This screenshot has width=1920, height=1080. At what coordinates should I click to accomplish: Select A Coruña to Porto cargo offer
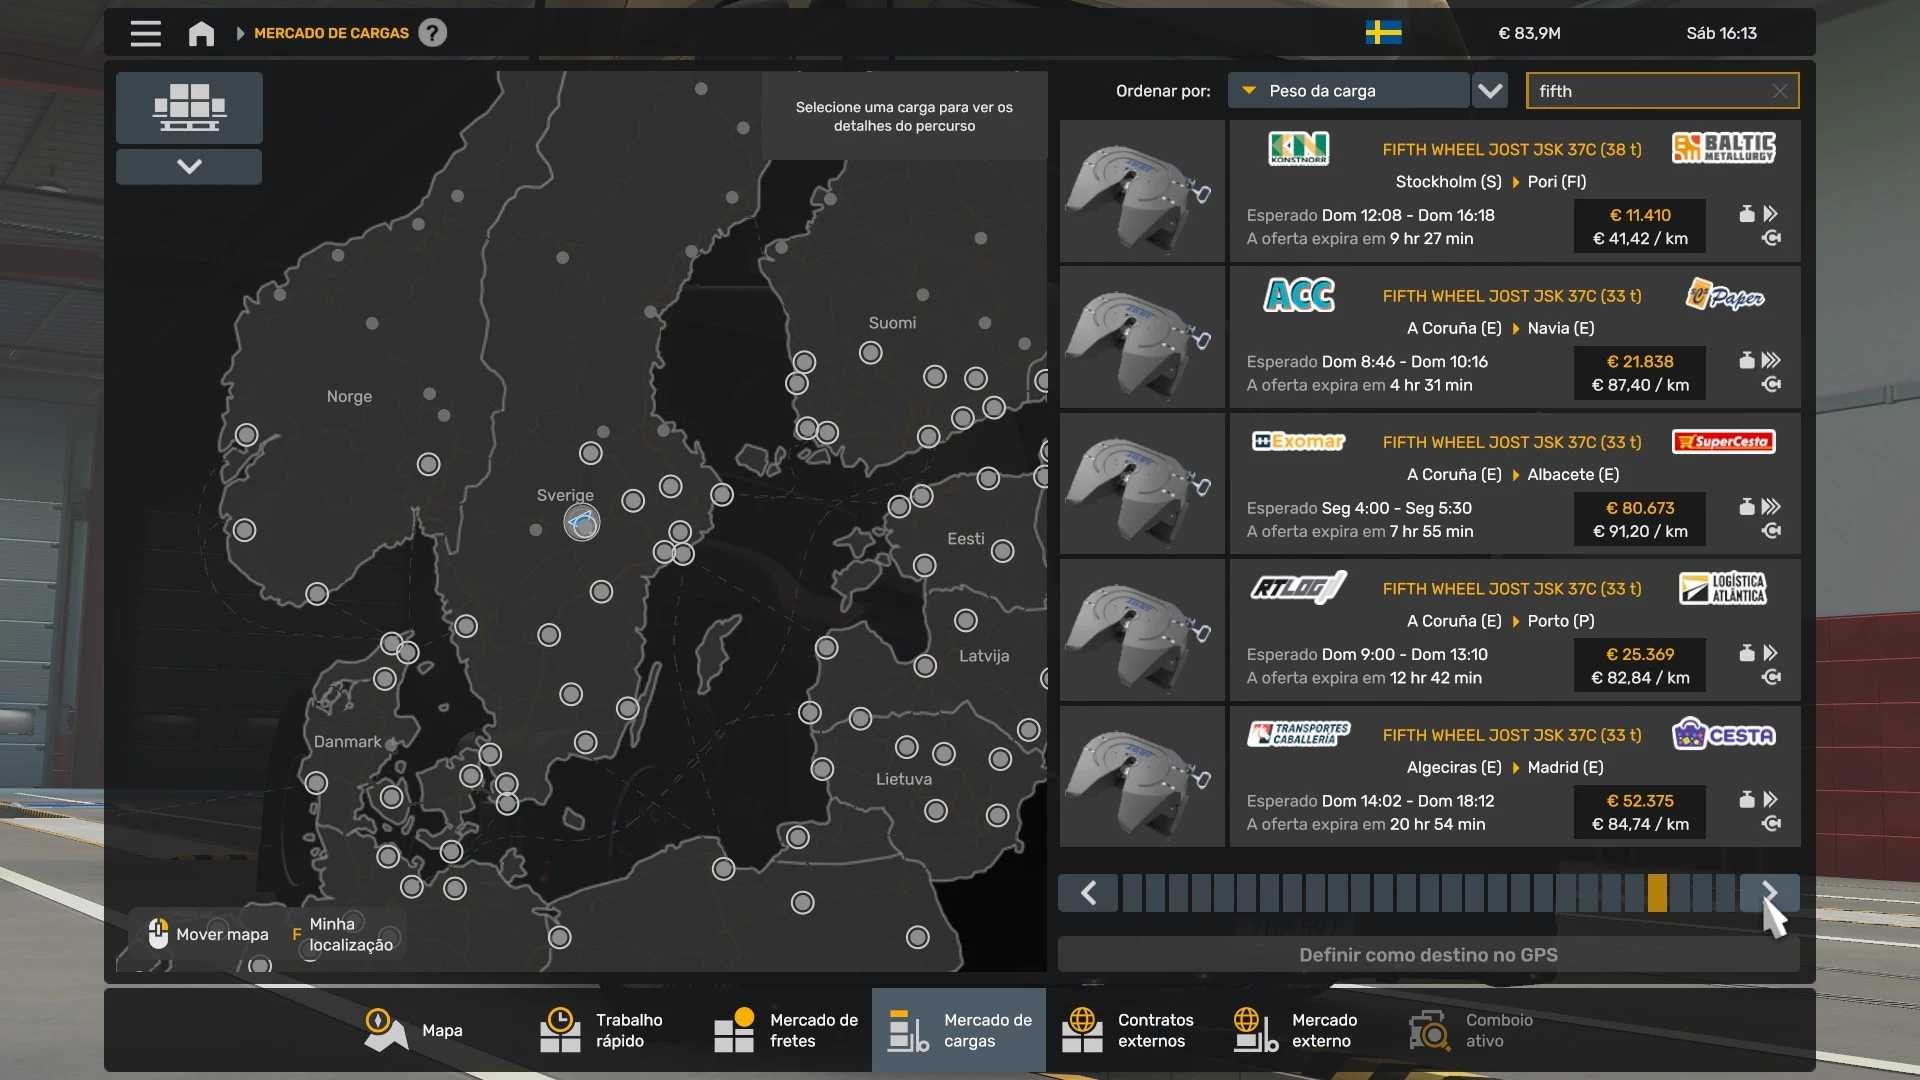coord(1430,631)
